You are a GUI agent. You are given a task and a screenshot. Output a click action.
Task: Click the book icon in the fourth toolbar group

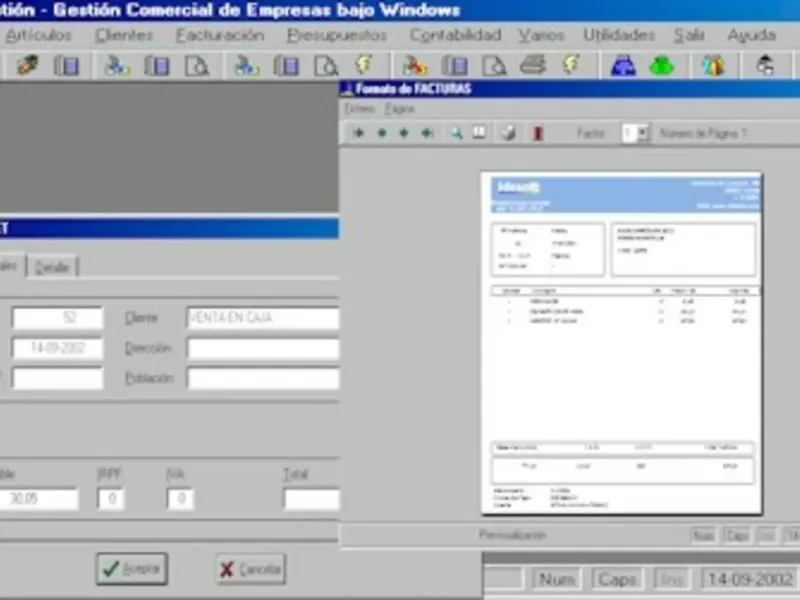point(455,66)
